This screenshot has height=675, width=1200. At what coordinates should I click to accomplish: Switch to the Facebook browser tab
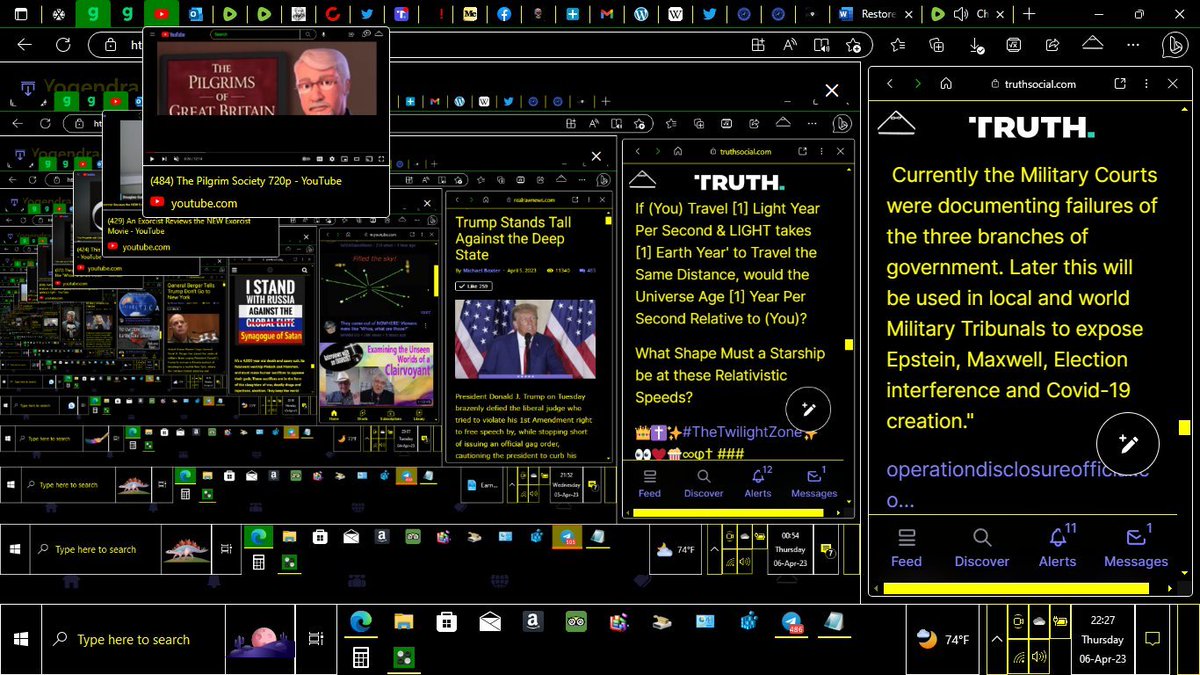pyautogui.click(x=503, y=14)
